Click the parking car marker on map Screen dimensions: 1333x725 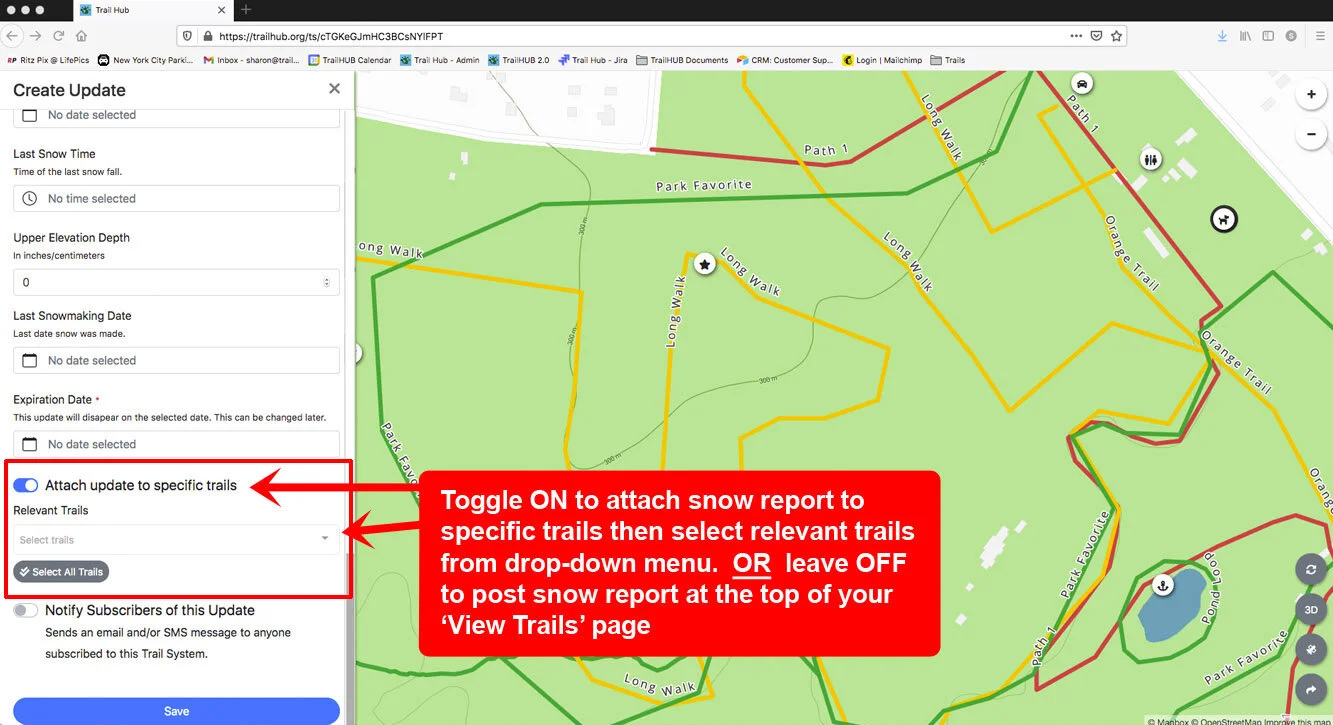1081,83
